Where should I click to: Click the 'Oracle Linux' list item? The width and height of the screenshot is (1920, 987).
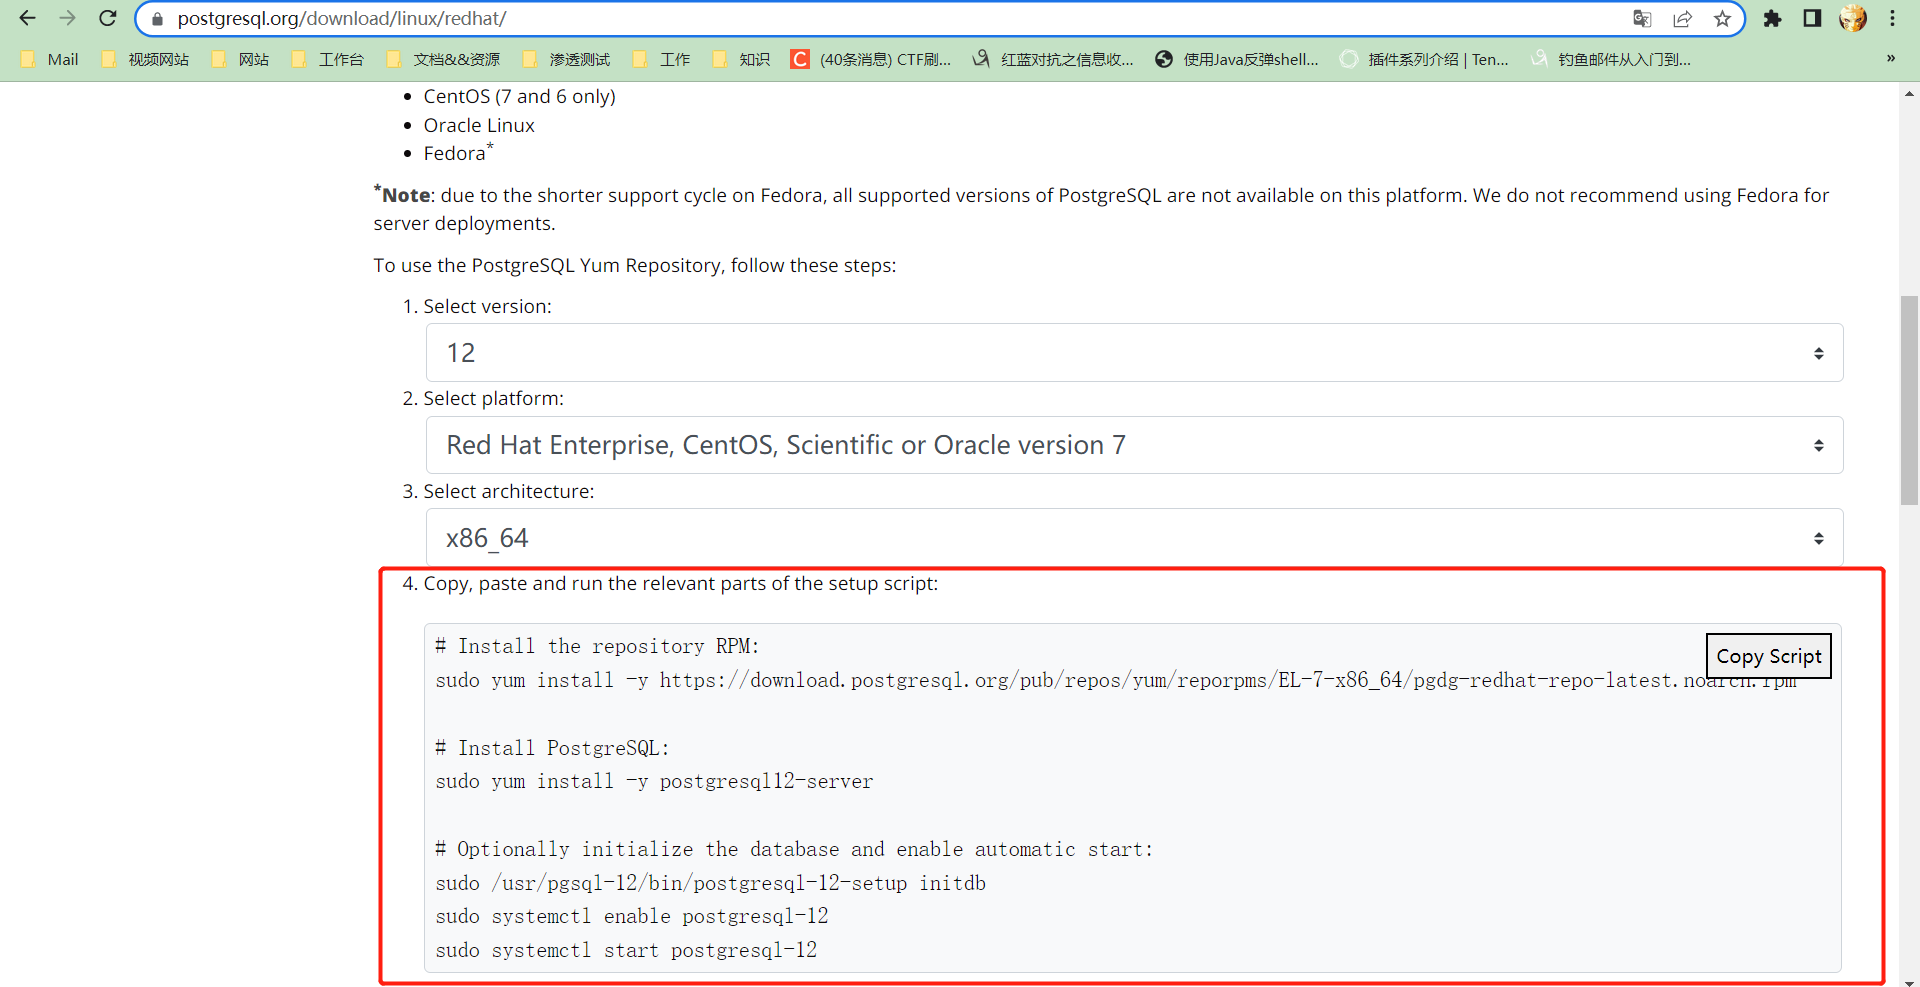pos(479,125)
